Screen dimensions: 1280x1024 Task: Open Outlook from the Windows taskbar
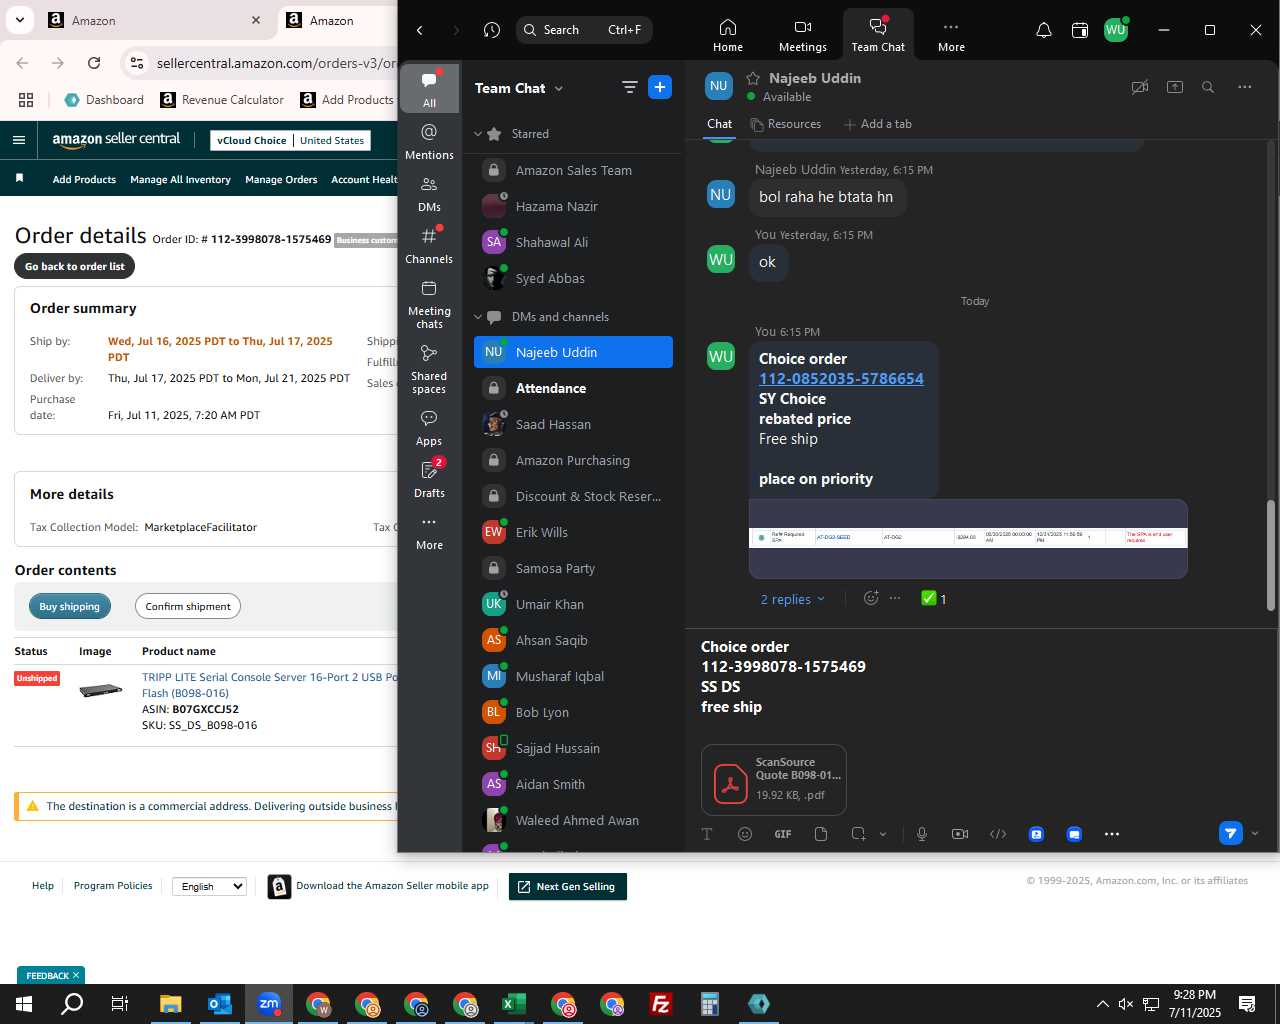pyautogui.click(x=220, y=1004)
